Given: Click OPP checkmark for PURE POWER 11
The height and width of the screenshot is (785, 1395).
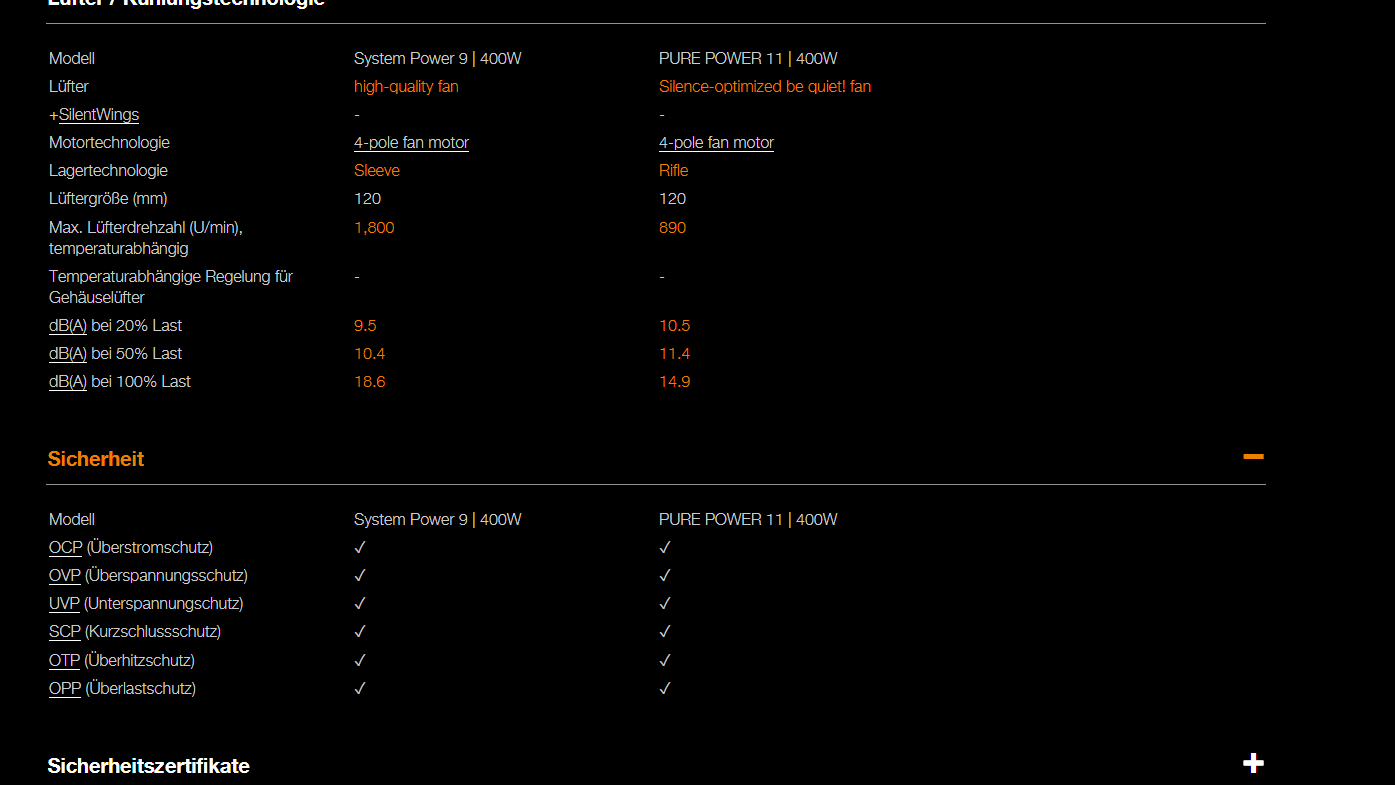Looking at the screenshot, I should pyautogui.click(x=665, y=689).
